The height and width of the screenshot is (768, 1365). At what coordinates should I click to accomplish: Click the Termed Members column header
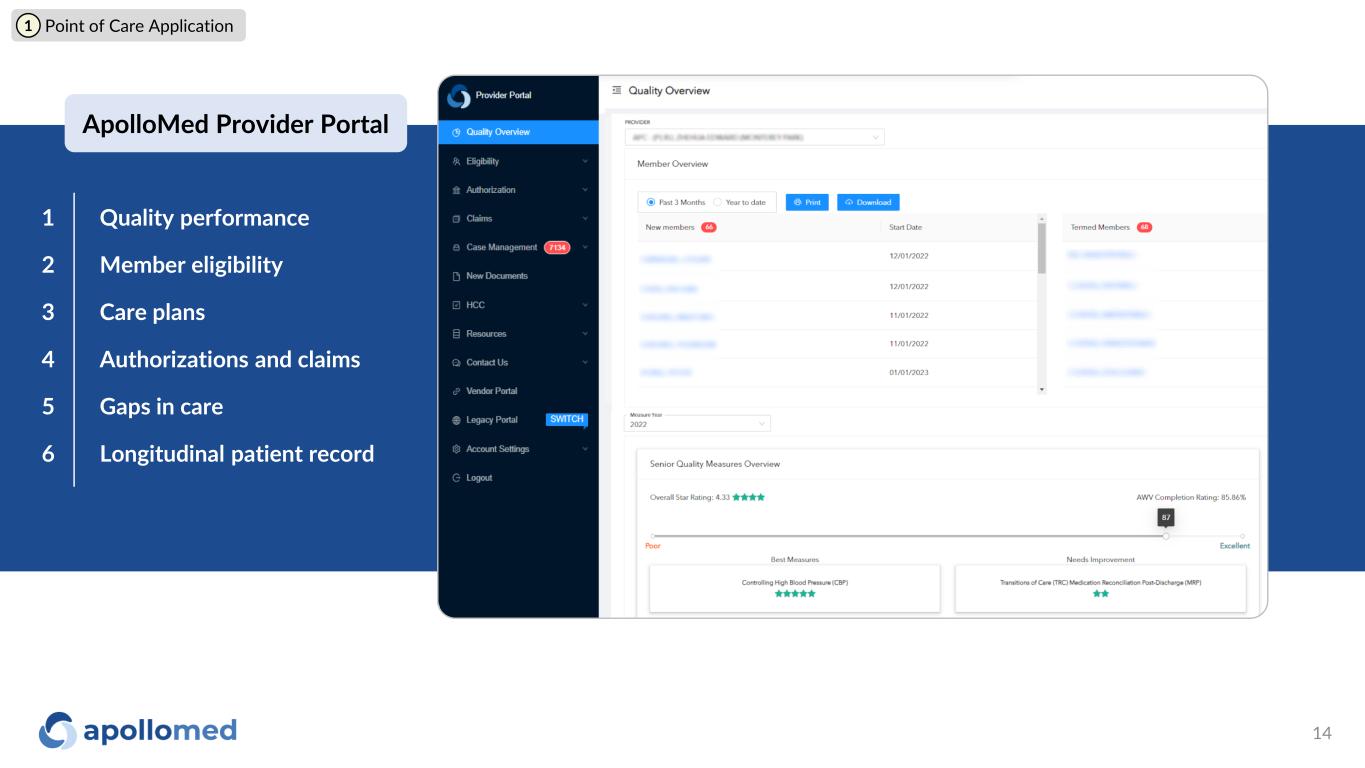coord(1100,227)
